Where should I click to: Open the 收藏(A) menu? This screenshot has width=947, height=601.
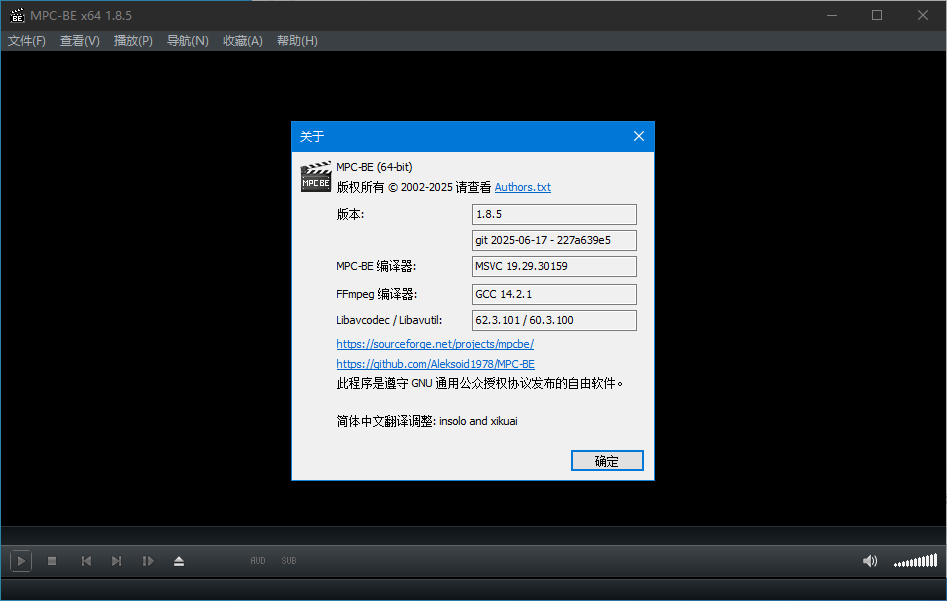click(x=243, y=40)
